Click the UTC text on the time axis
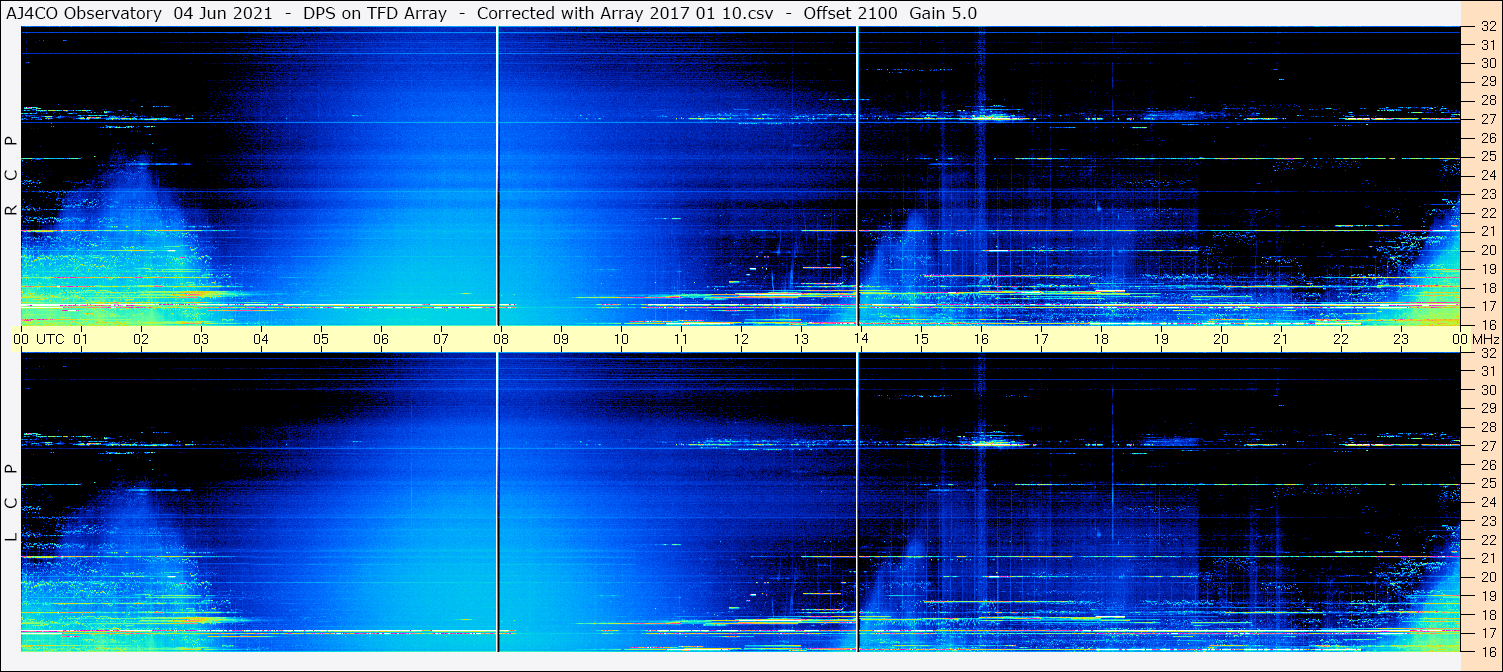The width and height of the screenshot is (1503, 672). (x=50, y=339)
